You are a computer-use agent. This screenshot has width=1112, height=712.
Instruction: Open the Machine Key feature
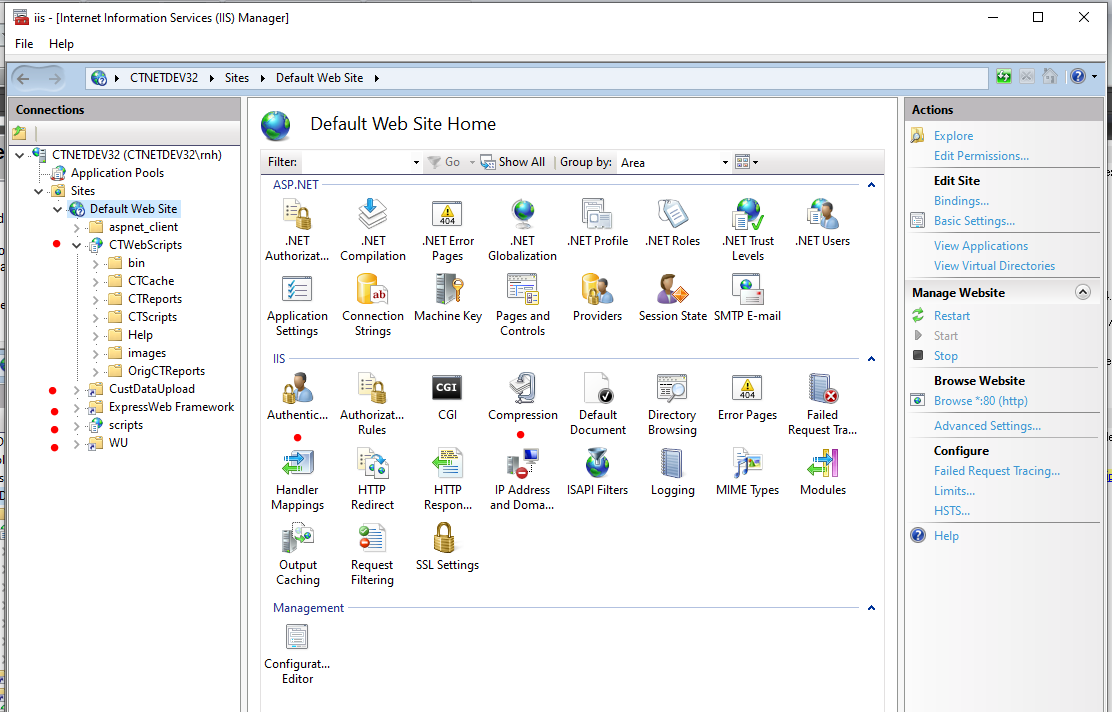(x=447, y=298)
